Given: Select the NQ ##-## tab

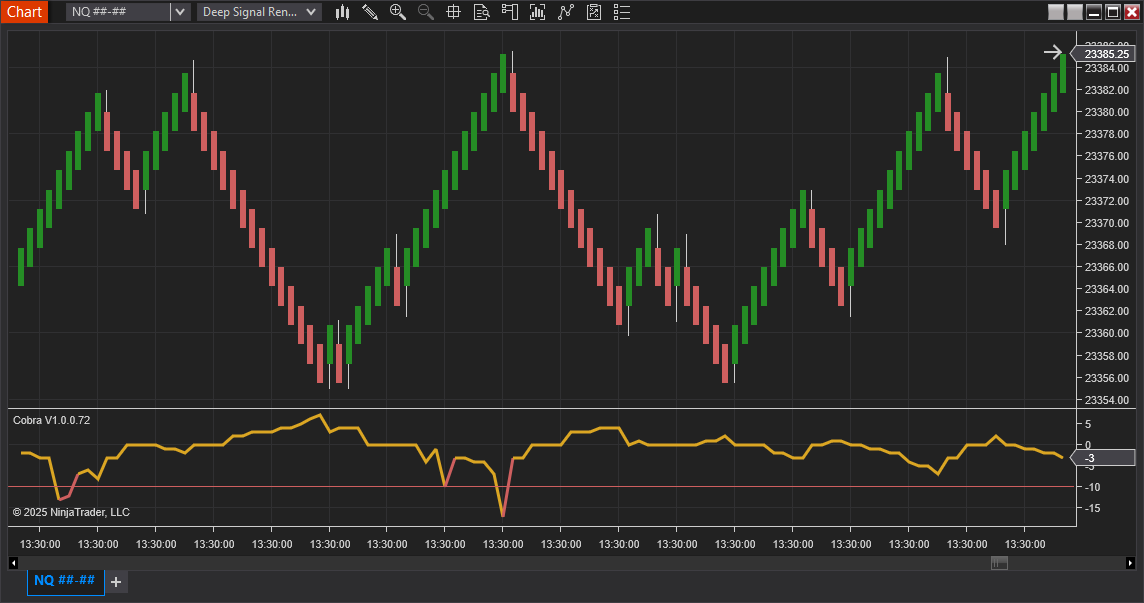Looking at the screenshot, I should click(65, 581).
